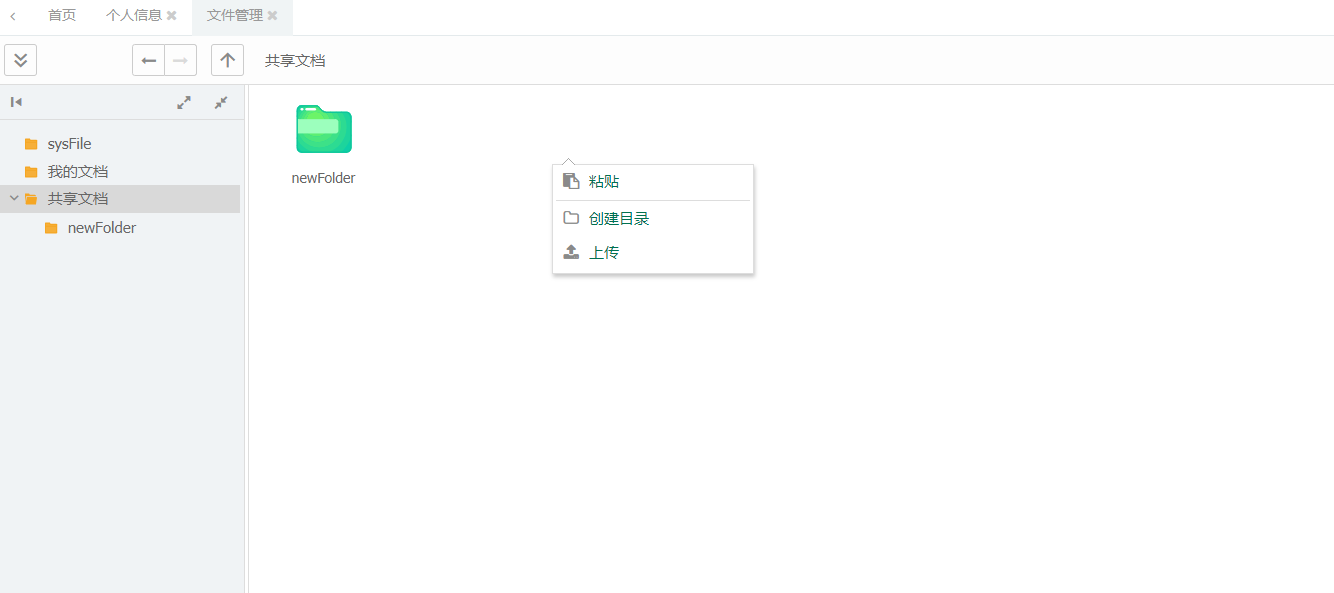Viewport: 1334px width, 593px height.
Task: Switch to the 个人信息 tab
Action: coord(134,15)
